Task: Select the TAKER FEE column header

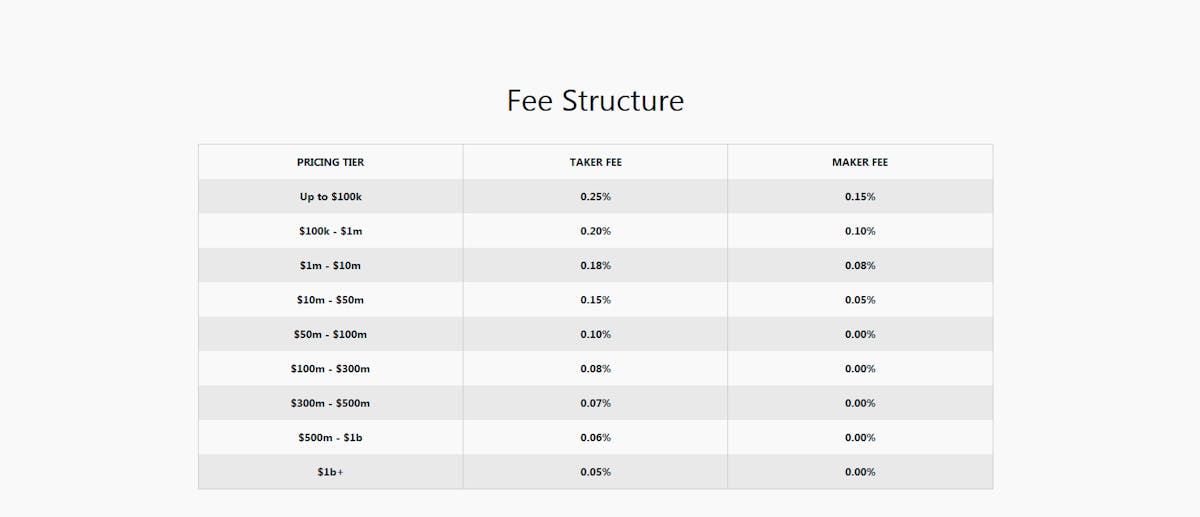Action: tap(596, 162)
